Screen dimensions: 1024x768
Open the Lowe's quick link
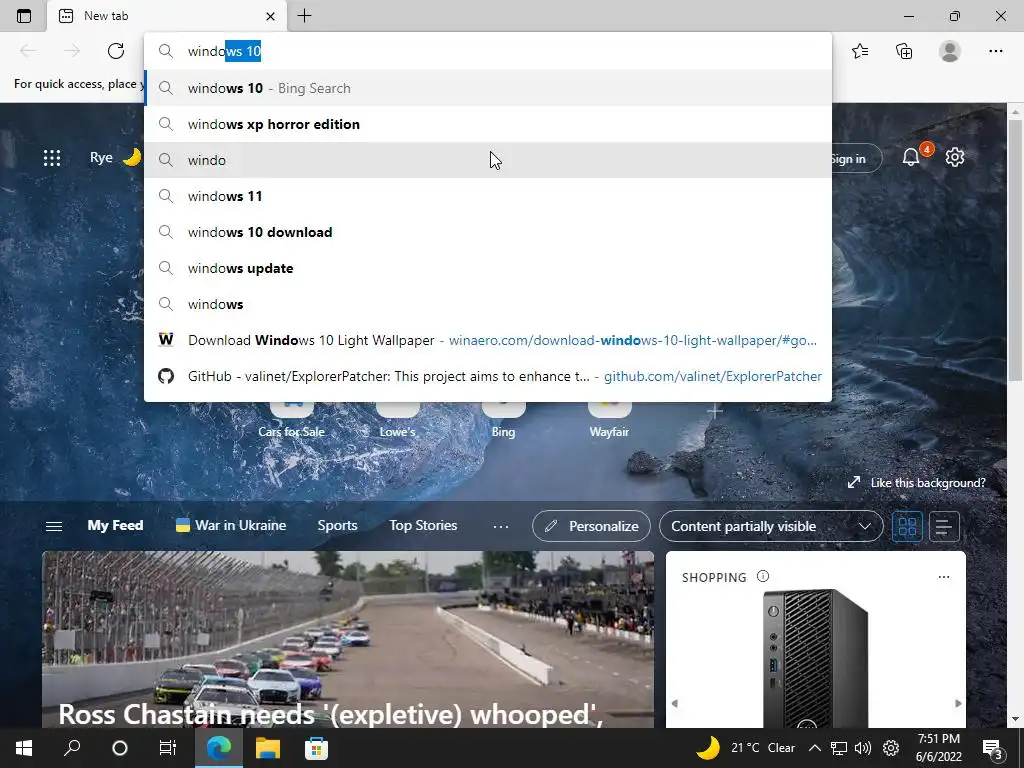398,419
